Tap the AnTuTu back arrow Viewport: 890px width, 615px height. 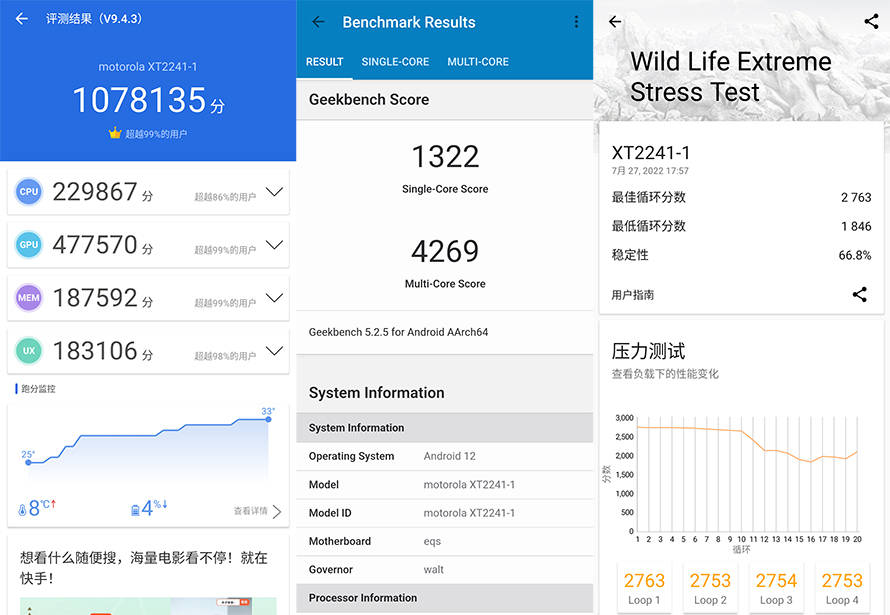(x=22, y=19)
